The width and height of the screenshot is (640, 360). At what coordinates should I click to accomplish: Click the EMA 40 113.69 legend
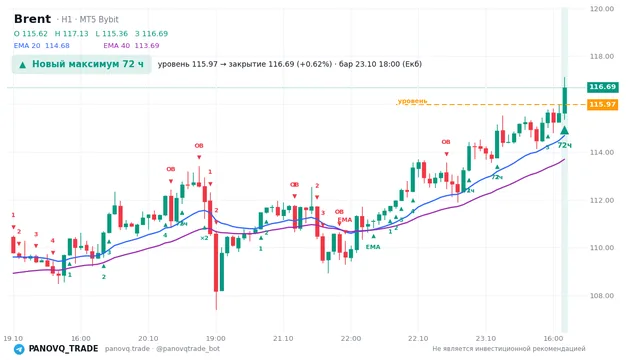[x=131, y=46]
